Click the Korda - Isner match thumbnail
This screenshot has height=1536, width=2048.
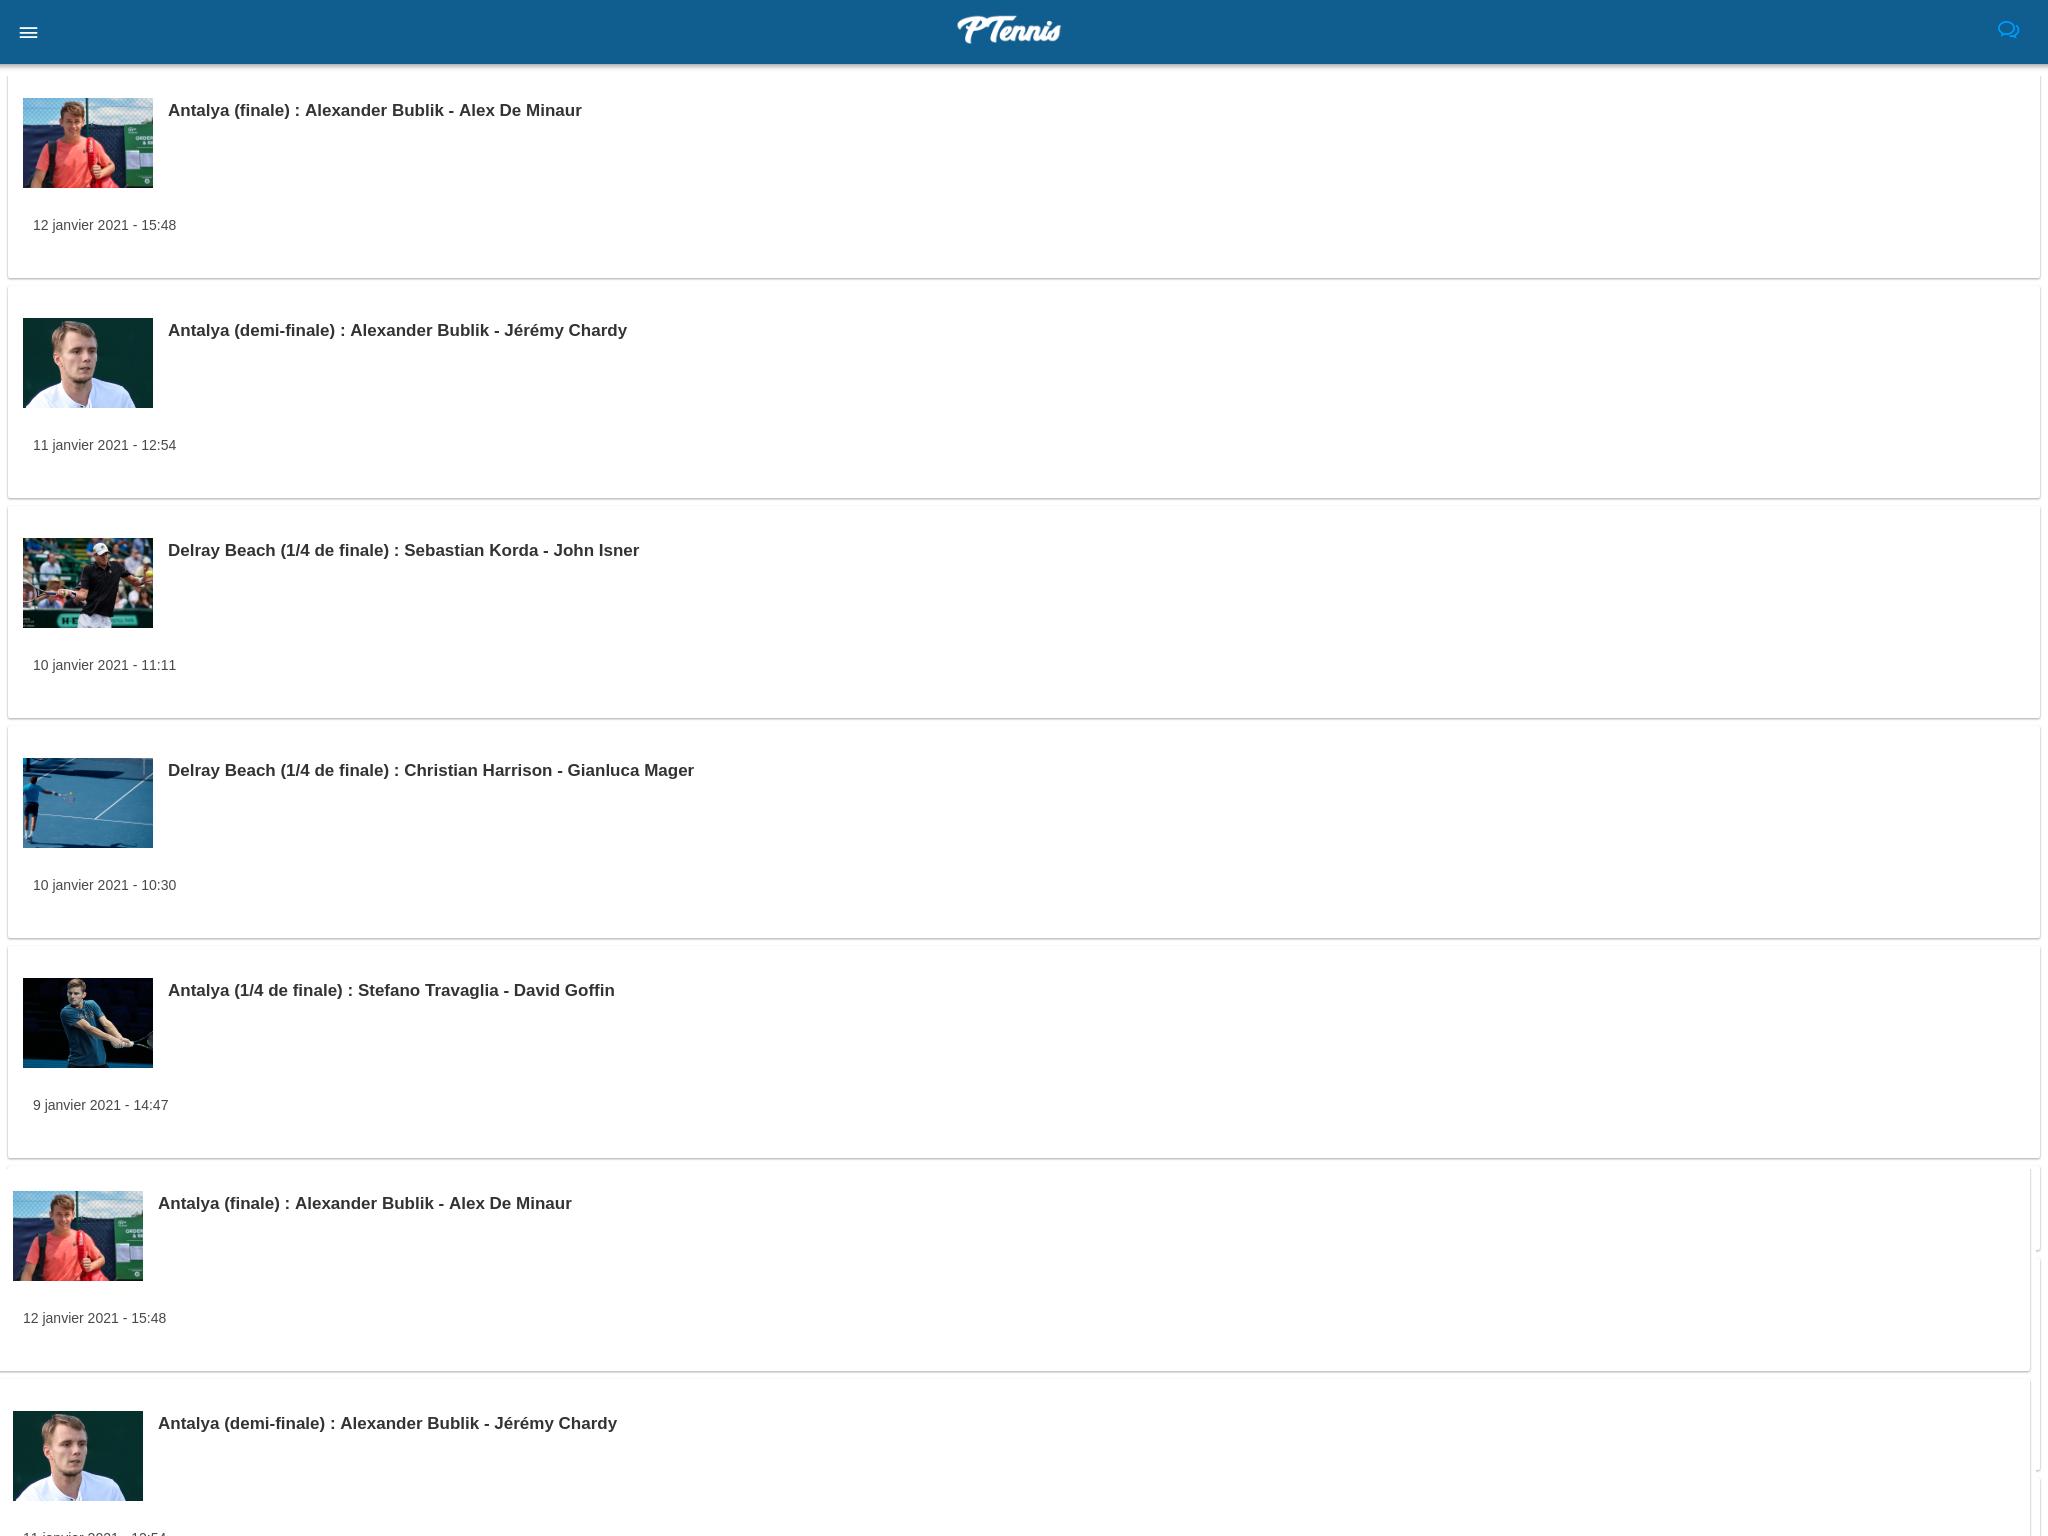88,583
